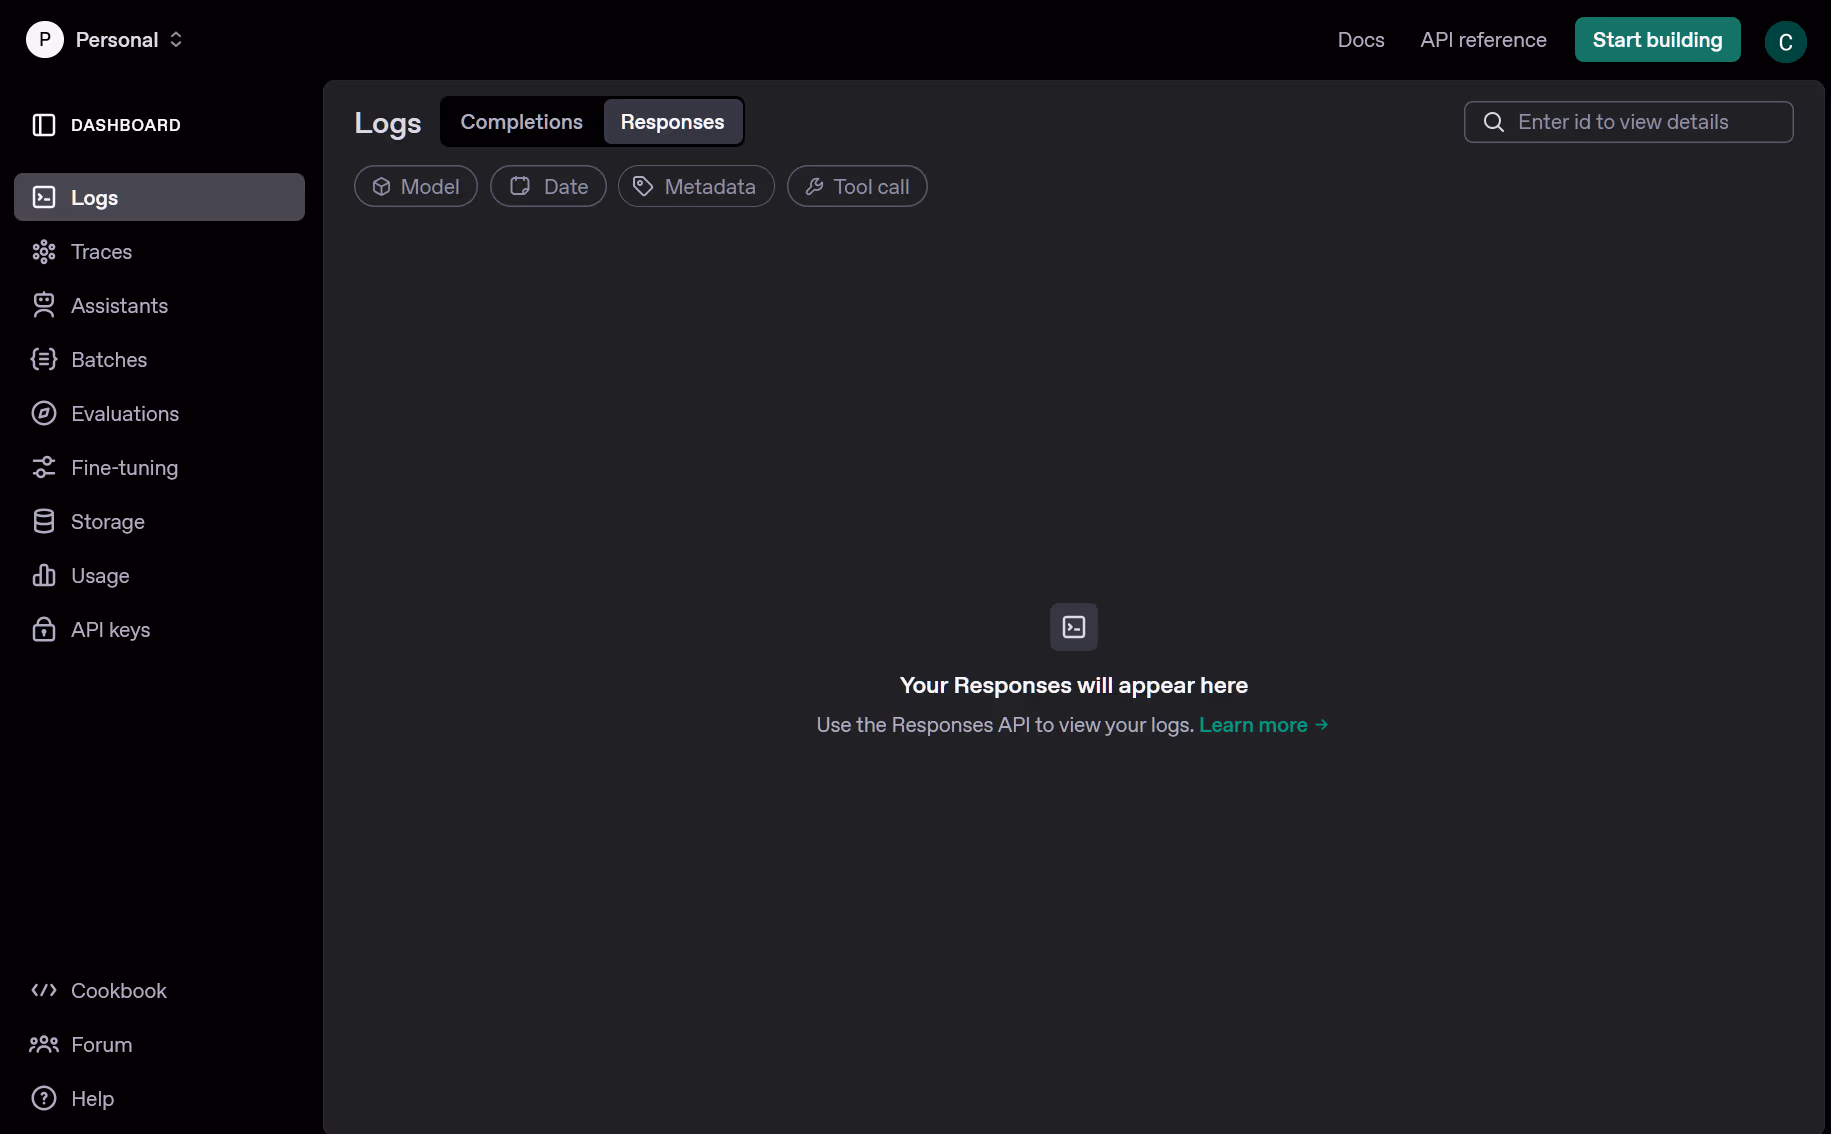Click the Fine-tuning sliders icon
Screen dimensions: 1831x1134
pos(44,468)
